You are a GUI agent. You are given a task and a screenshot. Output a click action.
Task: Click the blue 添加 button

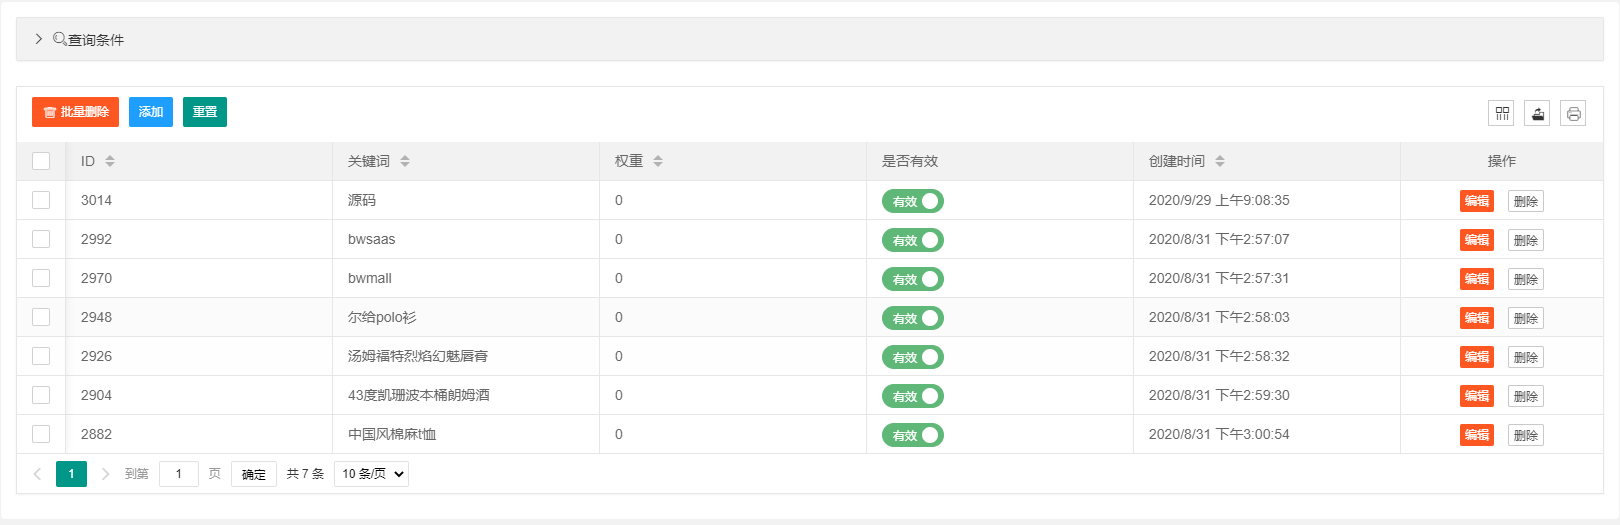click(x=151, y=112)
